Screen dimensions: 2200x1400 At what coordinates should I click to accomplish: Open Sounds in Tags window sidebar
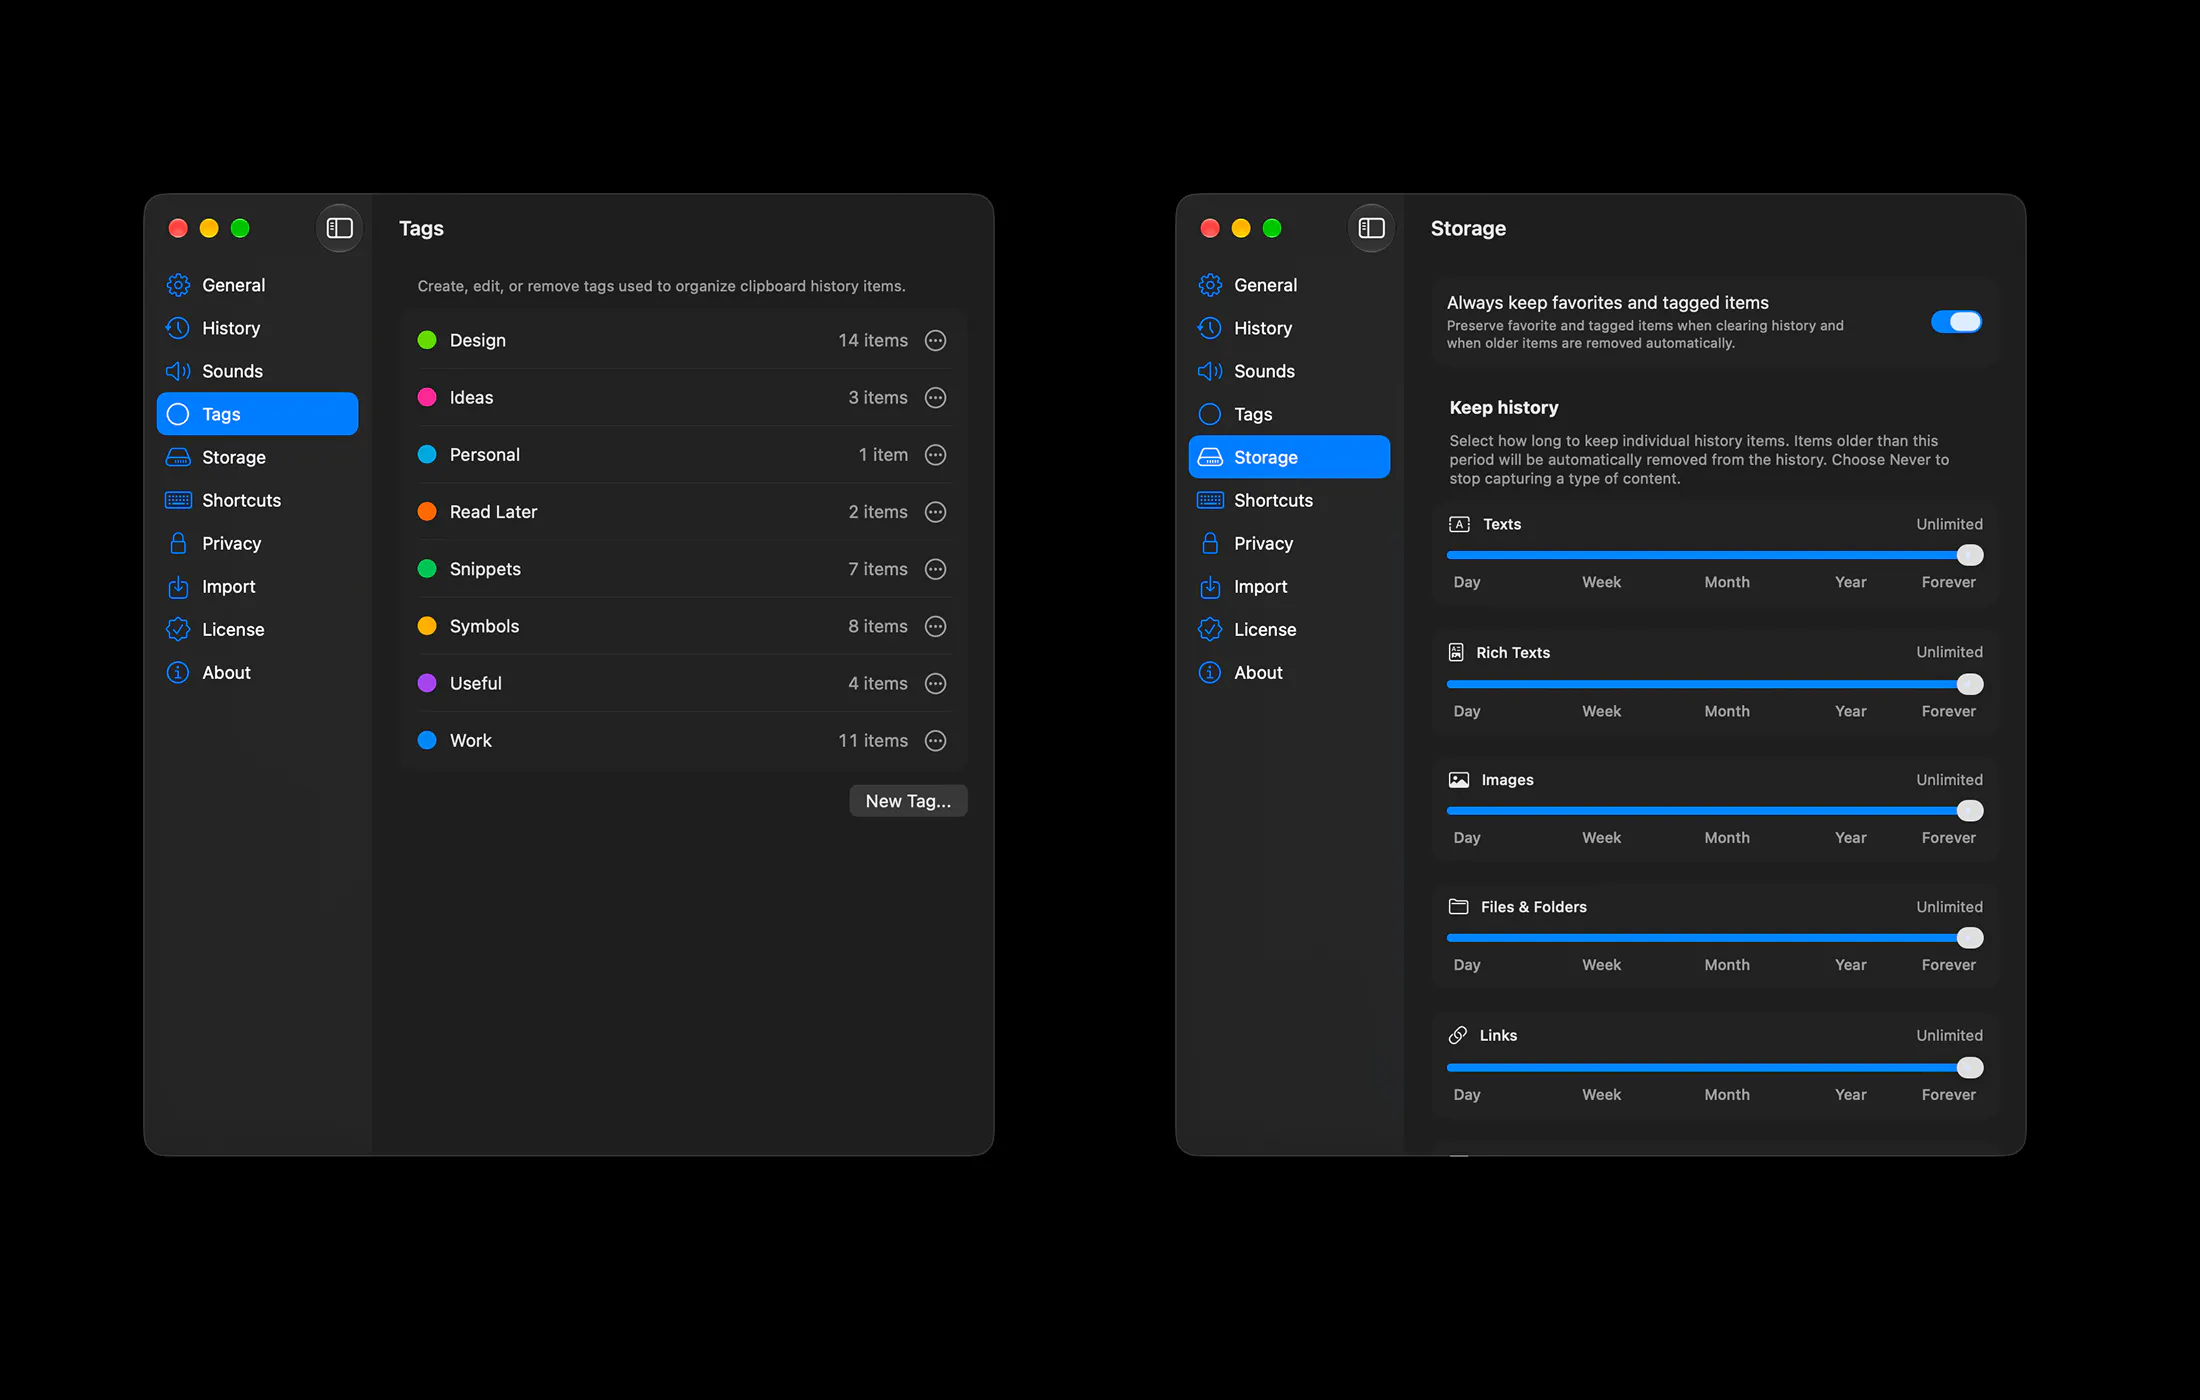pos(257,371)
